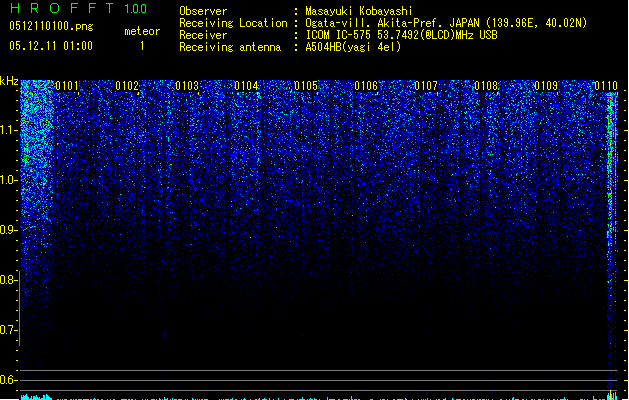The image size is (629, 400).
Task: Click the meteor label
Action: point(142,31)
